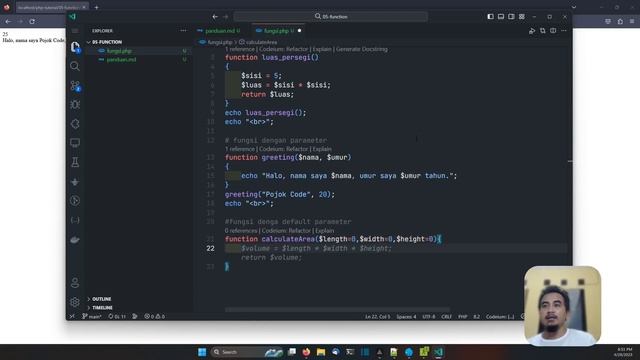Close the unsaved fungsi.php tab dot
This screenshot has width=640, height=360.
point(300,31)
